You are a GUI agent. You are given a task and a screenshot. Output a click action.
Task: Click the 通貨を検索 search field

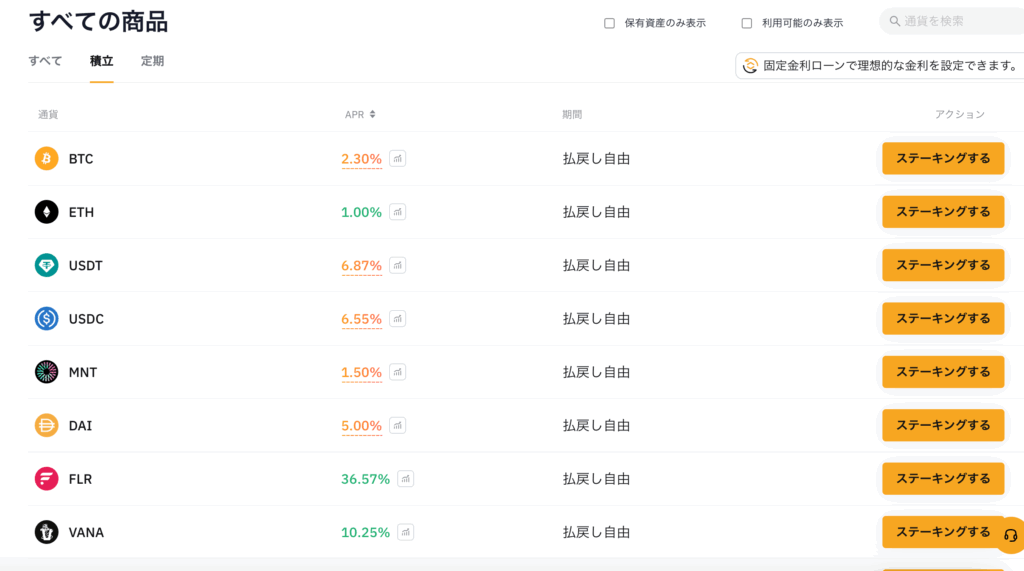tap(952, 22)
